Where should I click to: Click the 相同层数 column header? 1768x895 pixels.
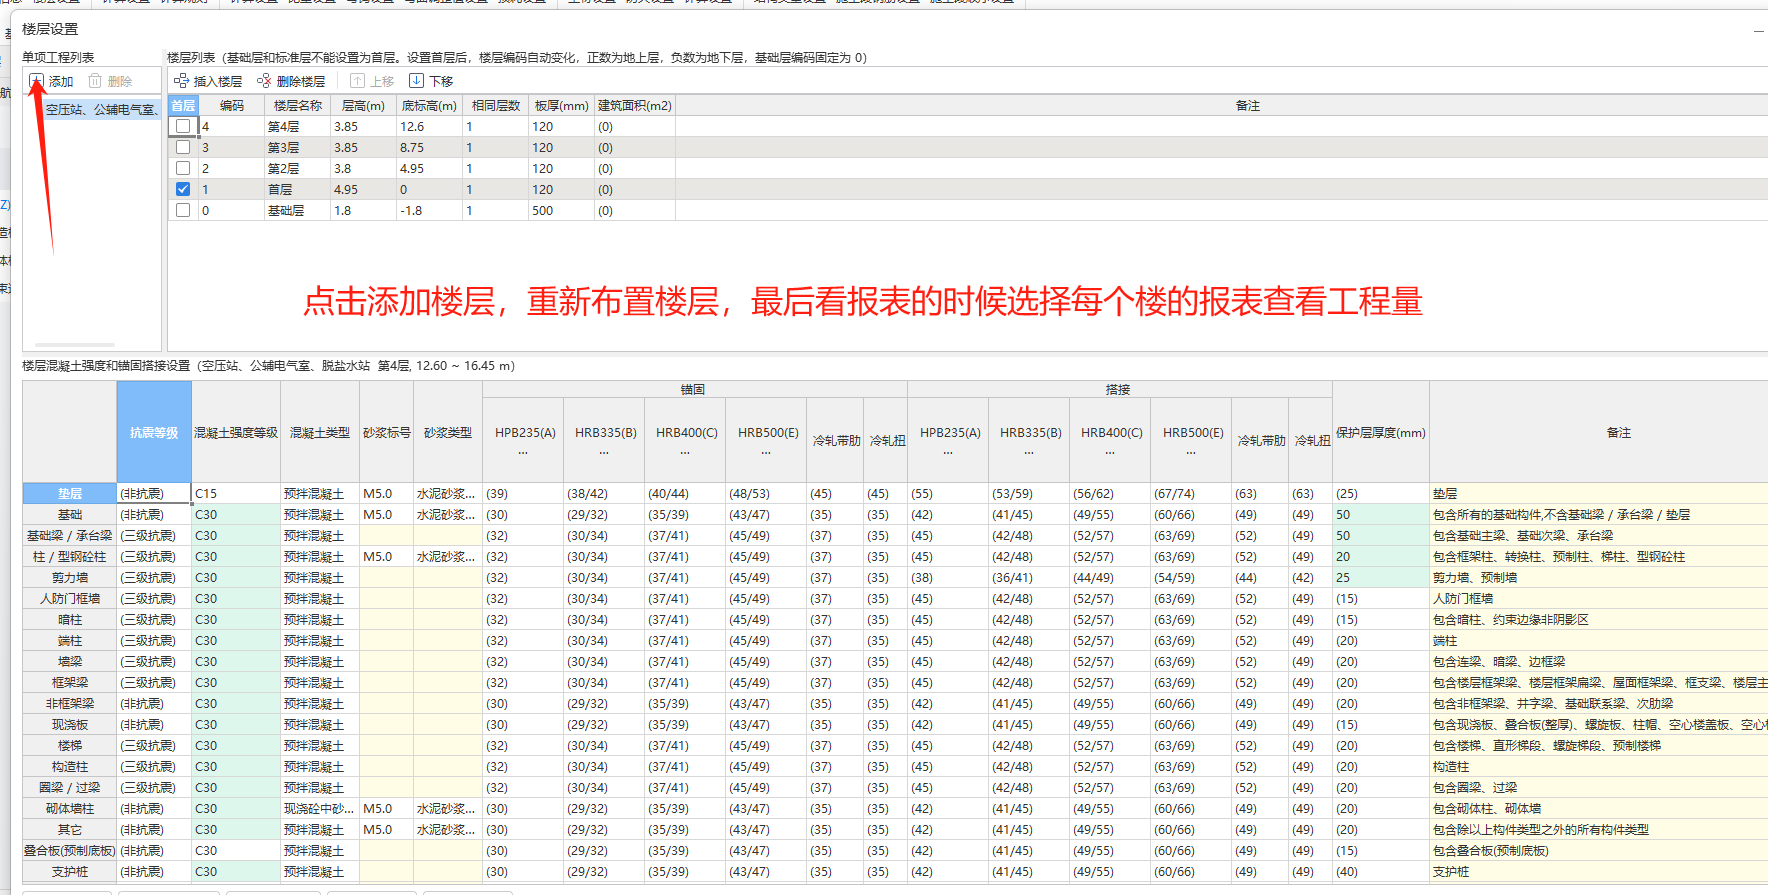tap(496, 105)
